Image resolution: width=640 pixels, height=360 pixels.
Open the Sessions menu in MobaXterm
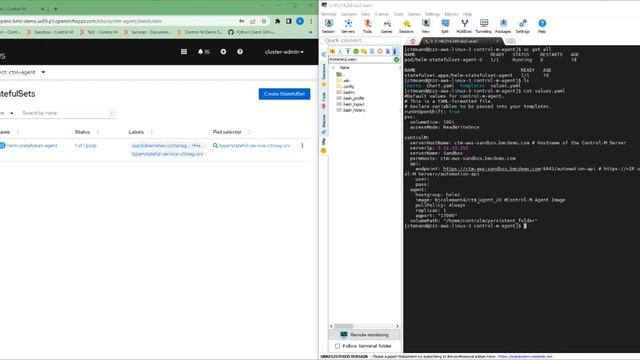pos(349,14)
